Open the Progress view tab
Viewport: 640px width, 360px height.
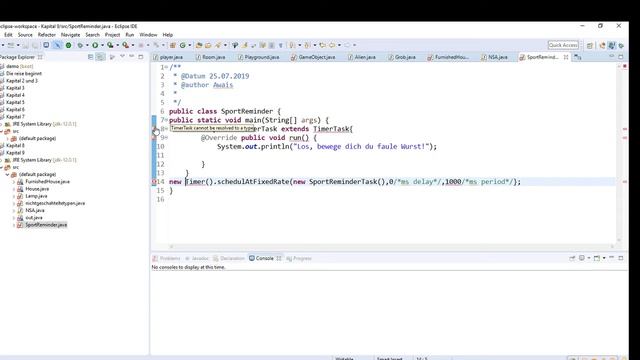coord(299,258)
